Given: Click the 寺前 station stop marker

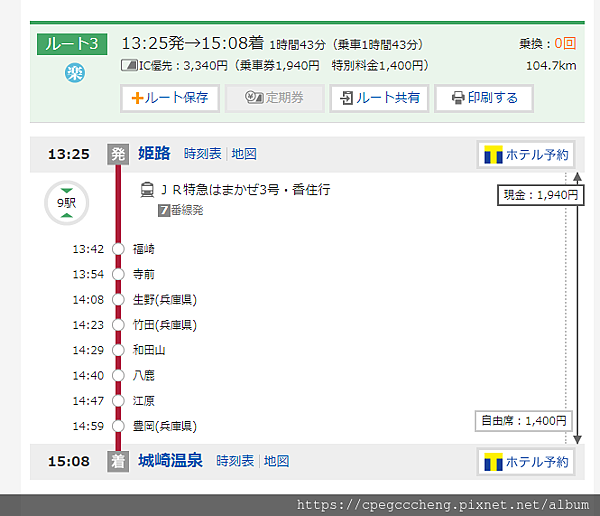Looking at the screenshot, I should point(118,274).
